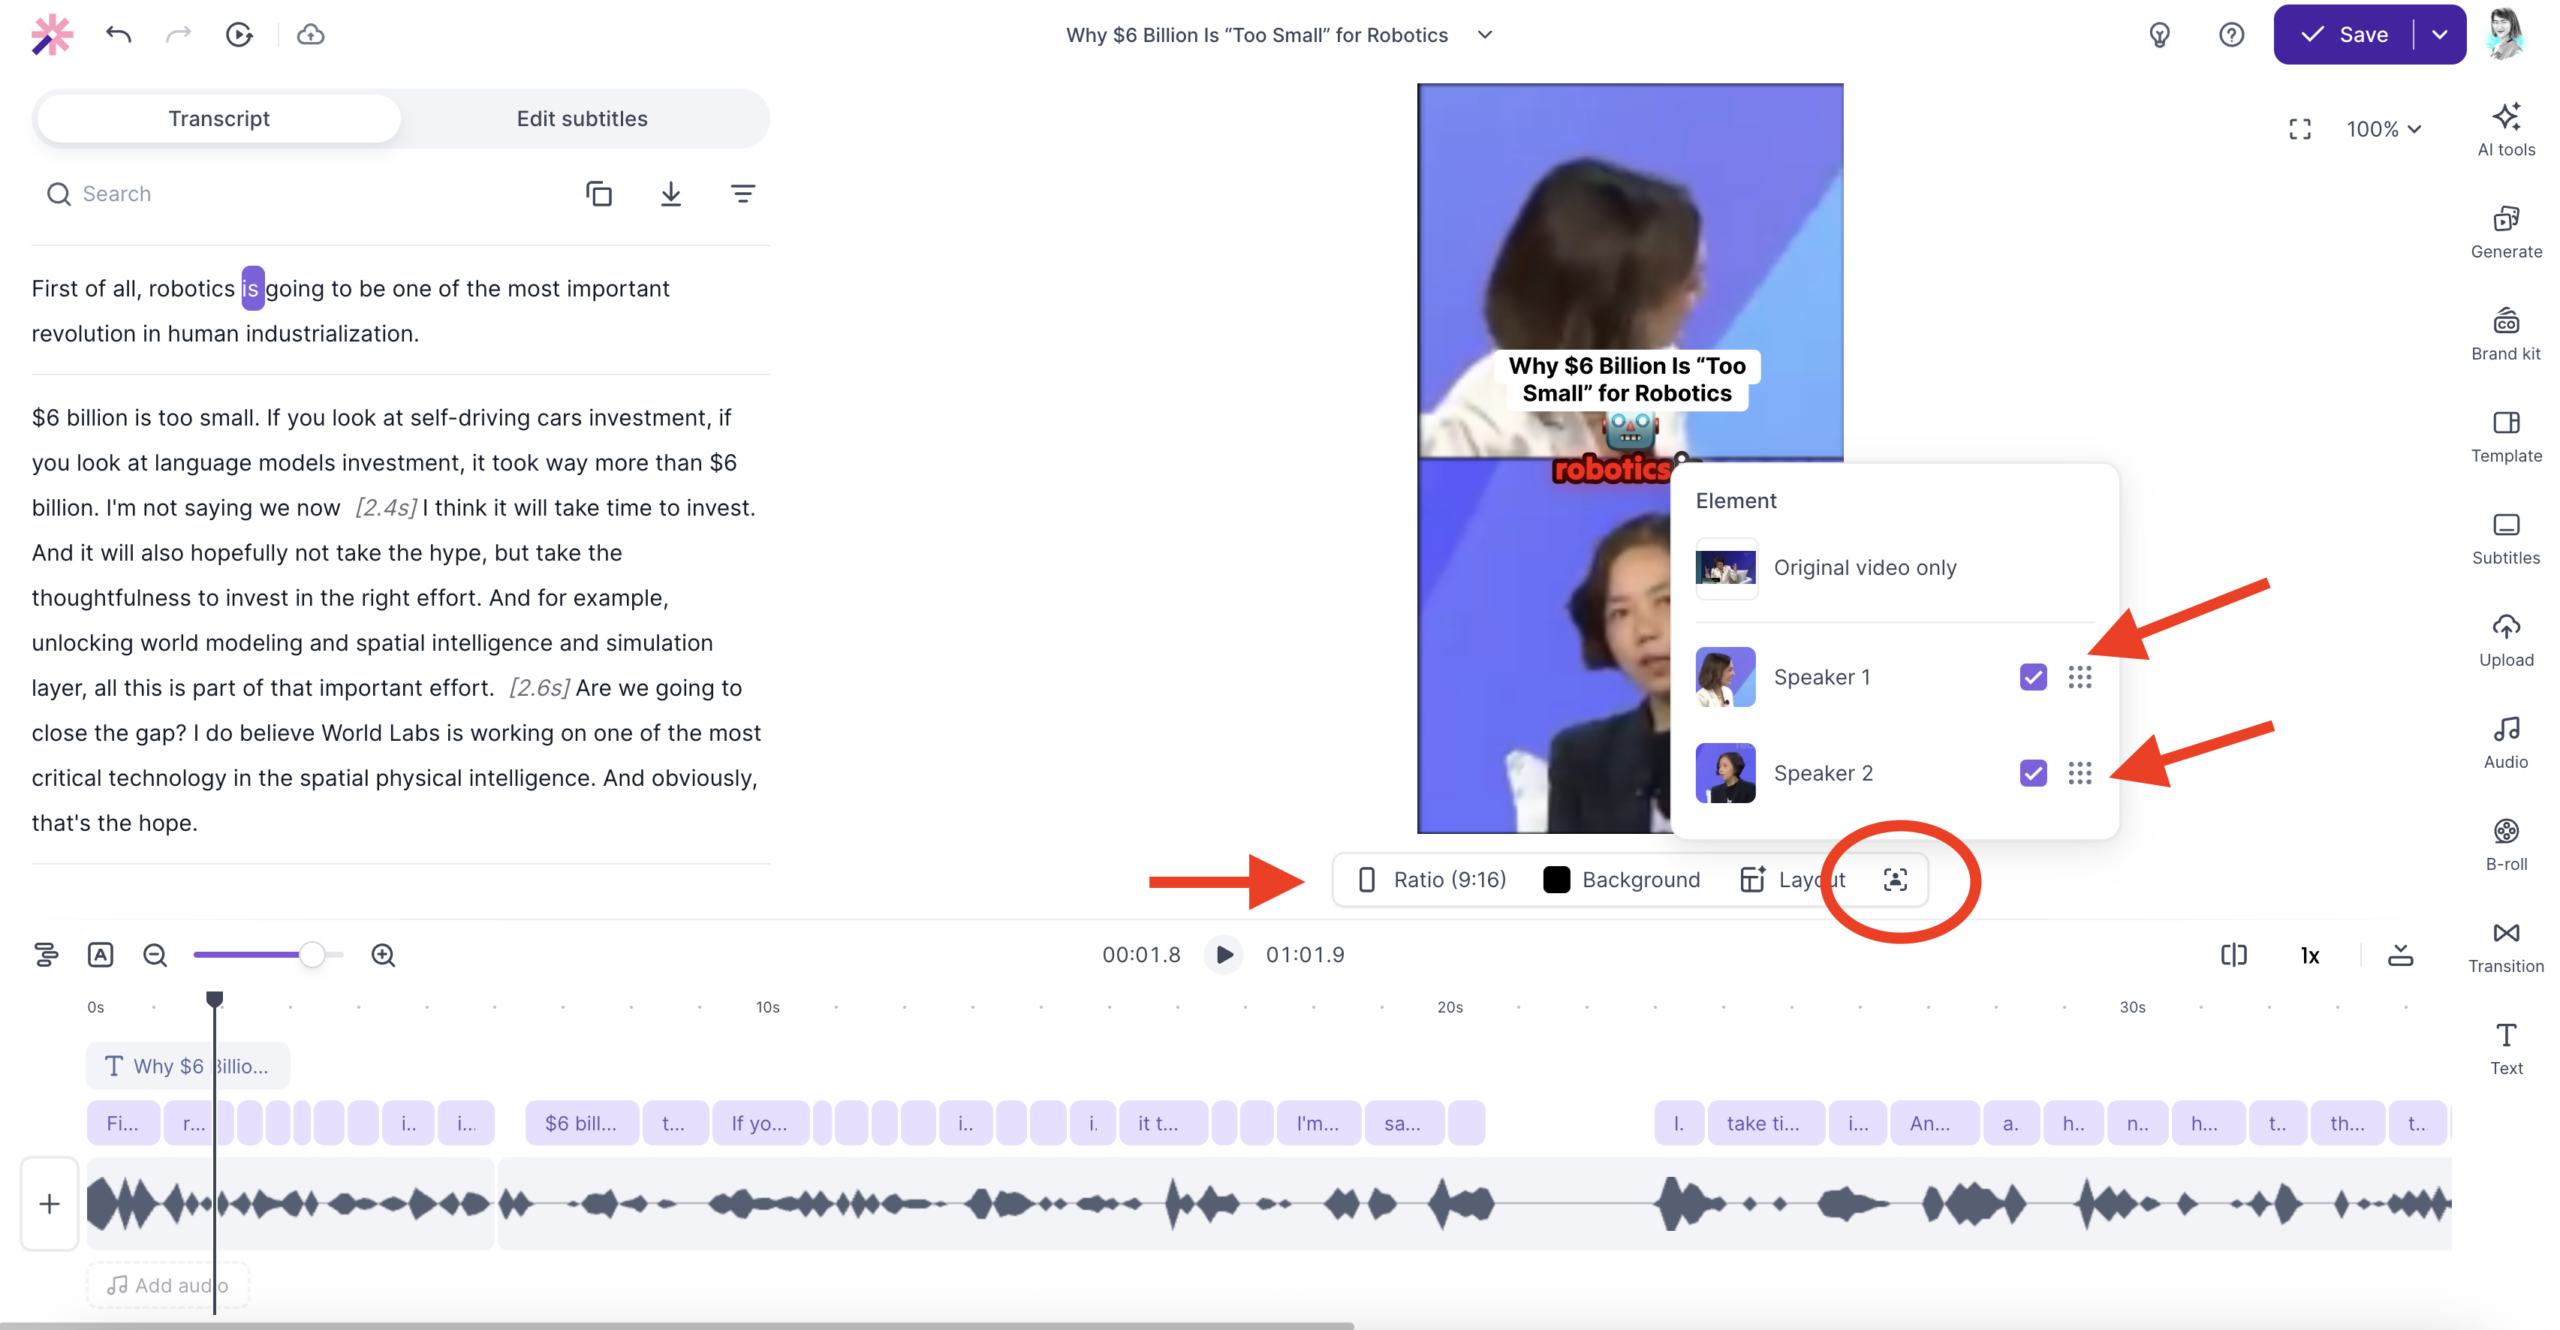Click the bottom horizontal scrollbar
2560x1330 pixels.
676,1325
